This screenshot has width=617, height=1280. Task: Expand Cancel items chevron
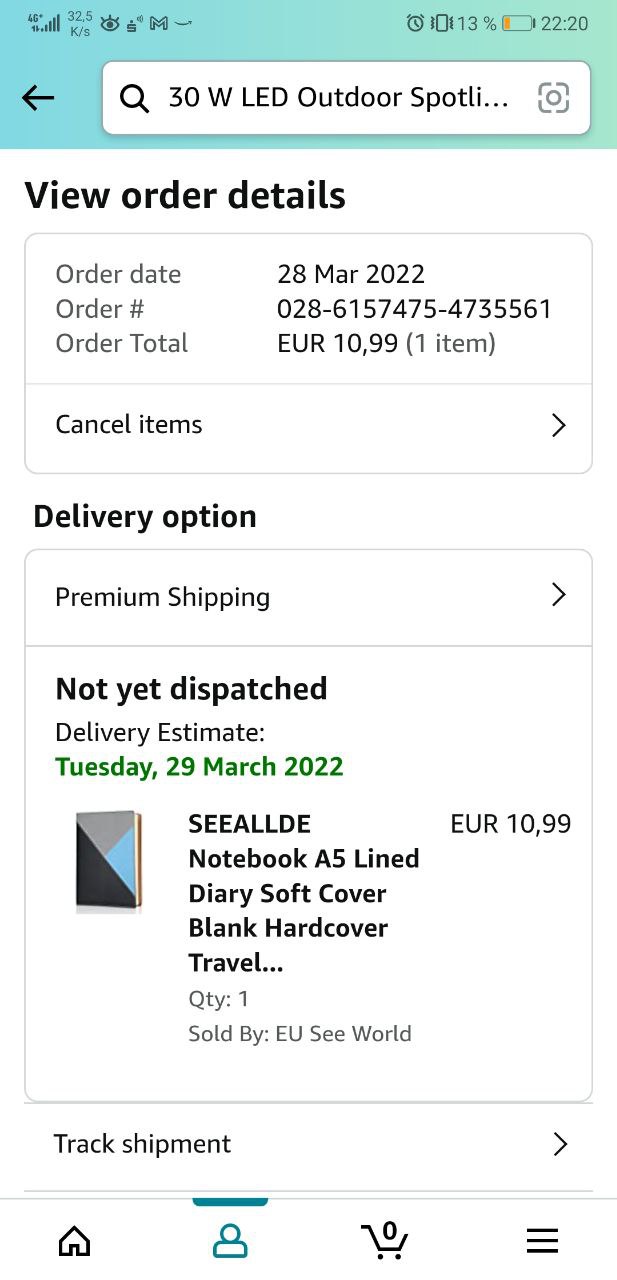559,425
